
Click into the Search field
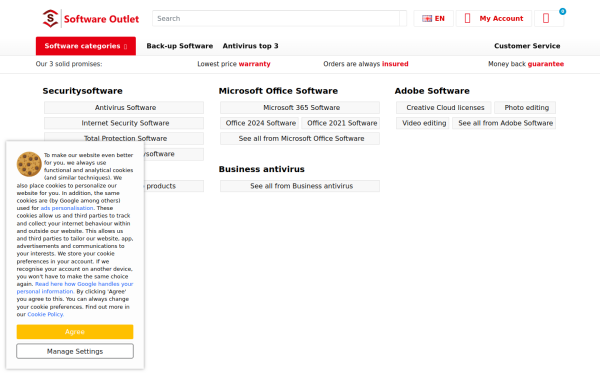[276, 18]
